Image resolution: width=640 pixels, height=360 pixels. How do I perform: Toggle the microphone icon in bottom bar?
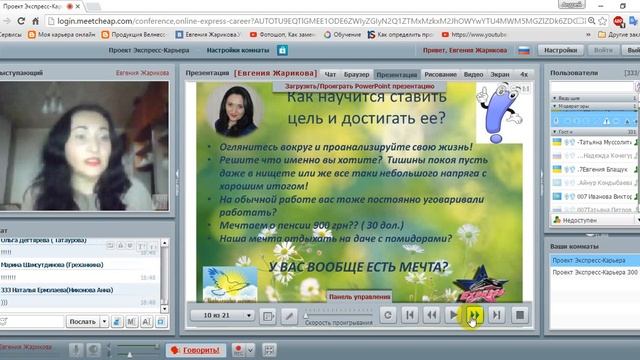76,350
